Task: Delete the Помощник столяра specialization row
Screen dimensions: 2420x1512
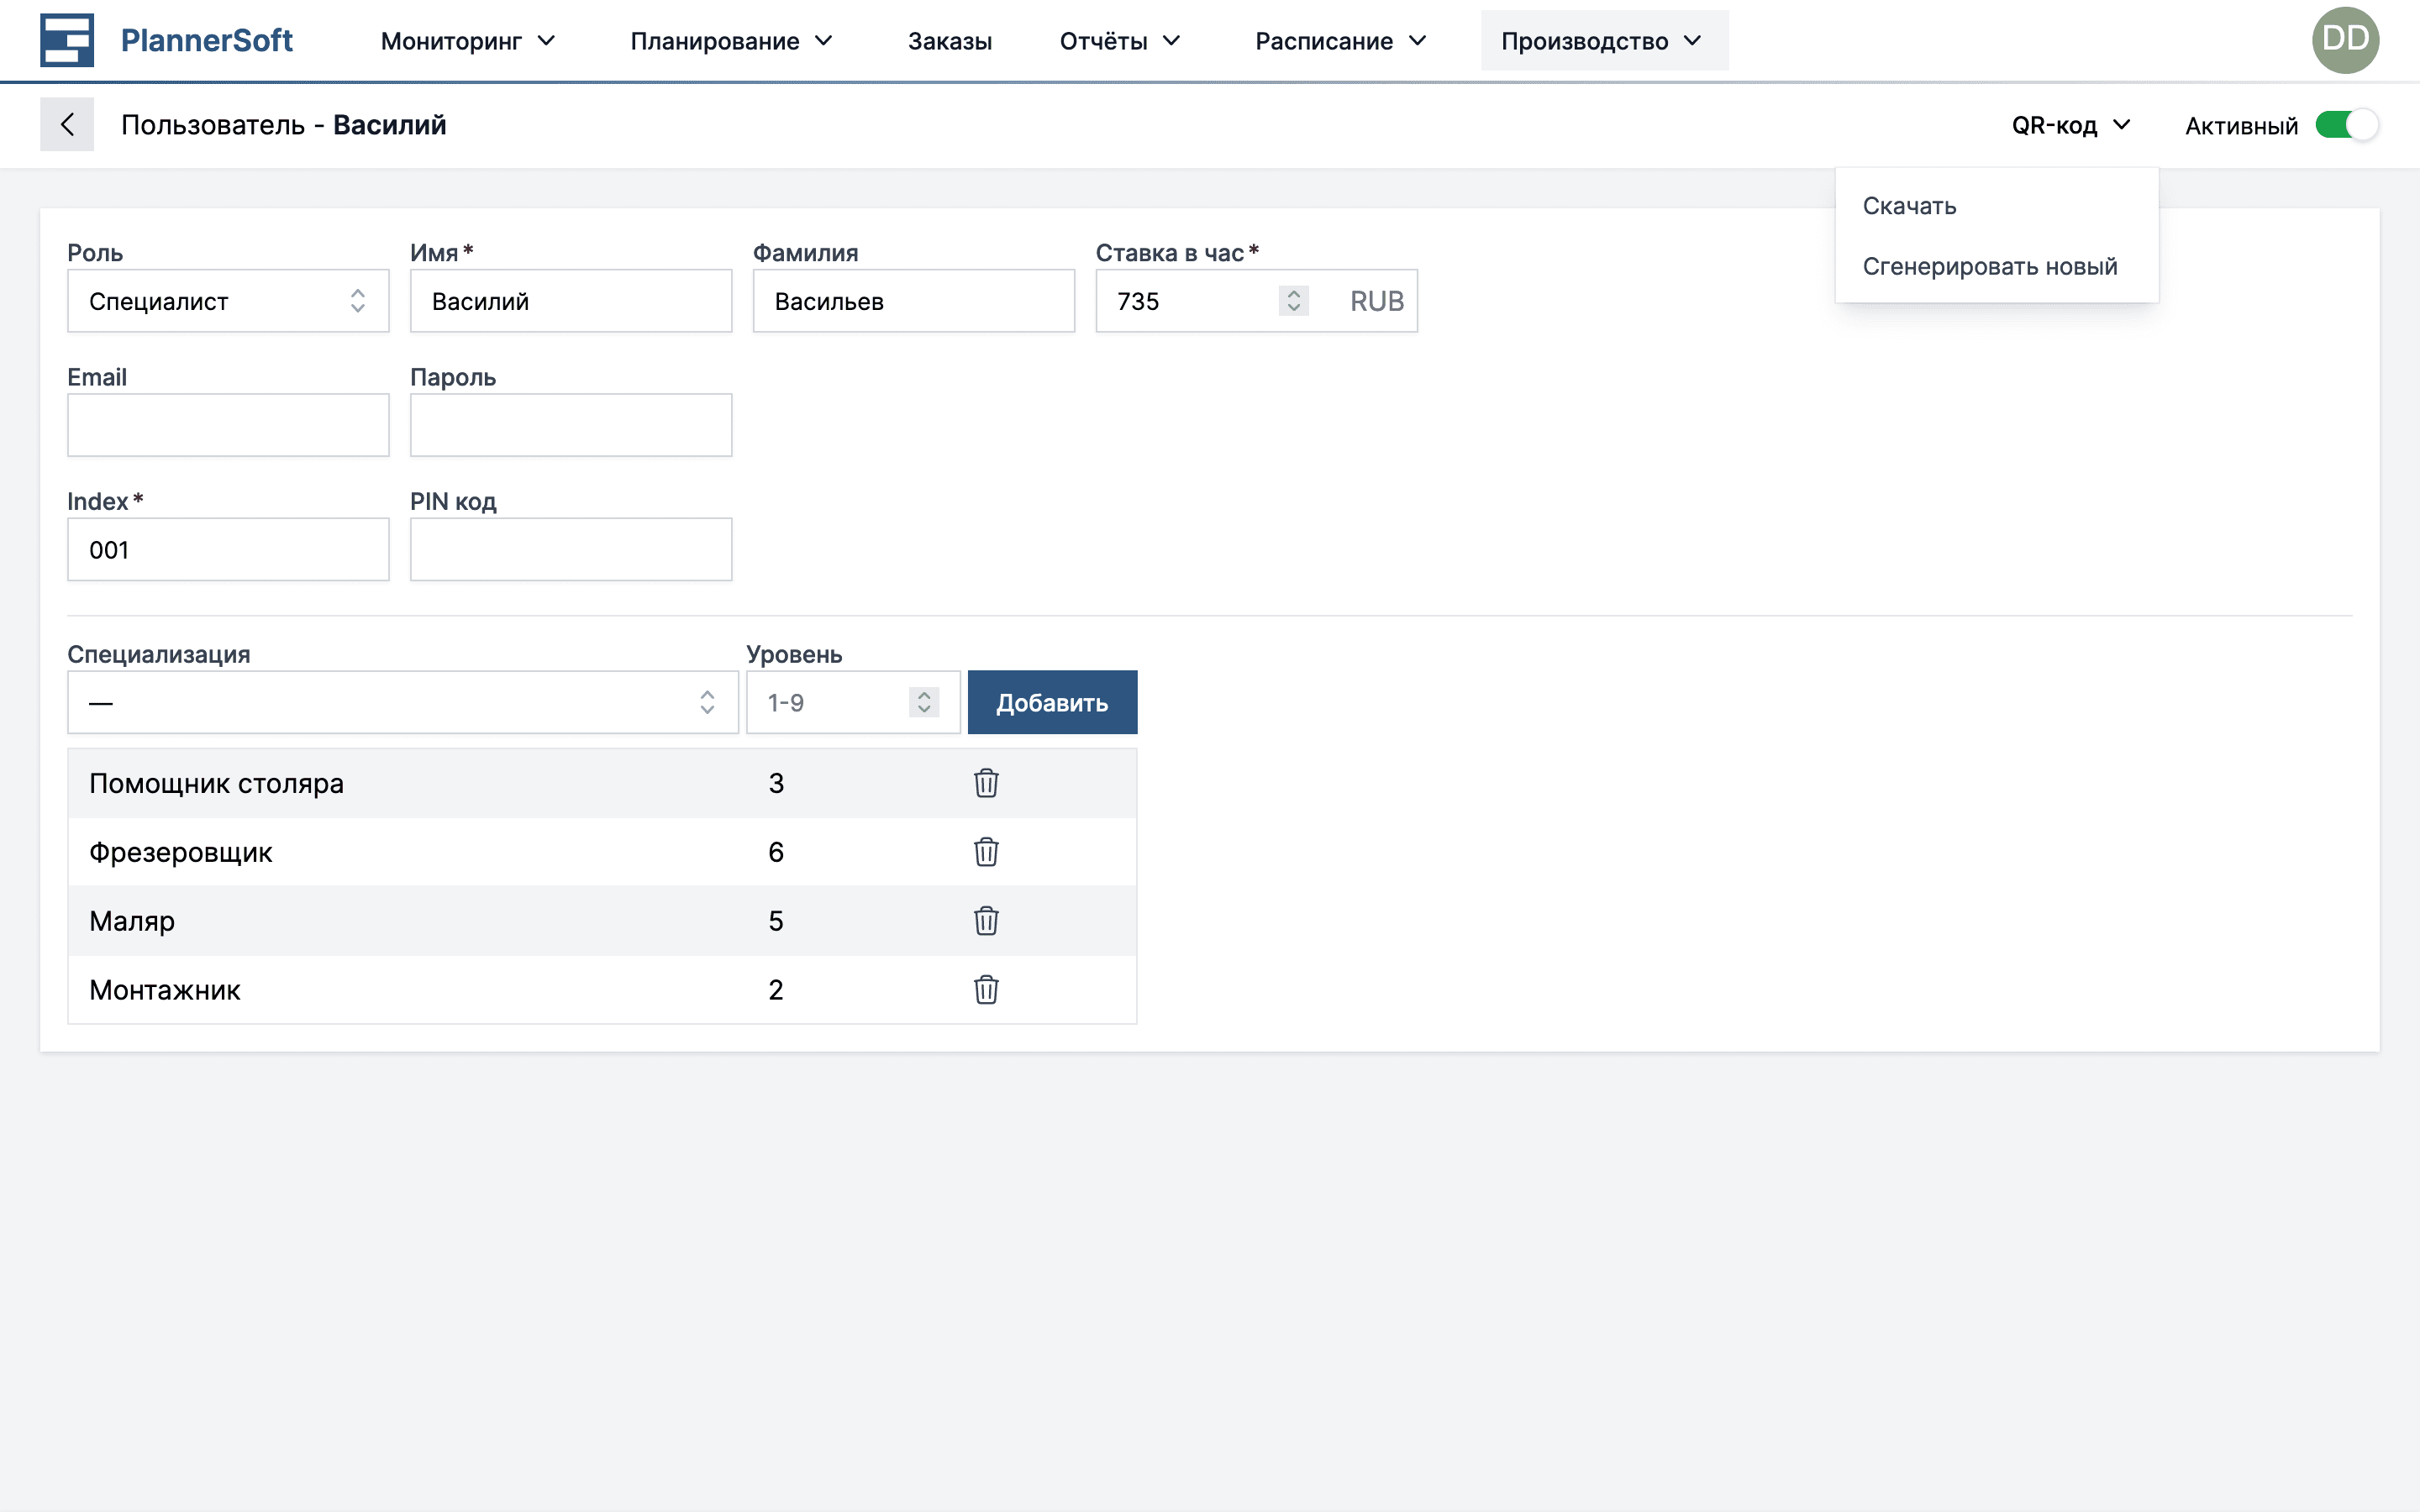Action: 986,783
